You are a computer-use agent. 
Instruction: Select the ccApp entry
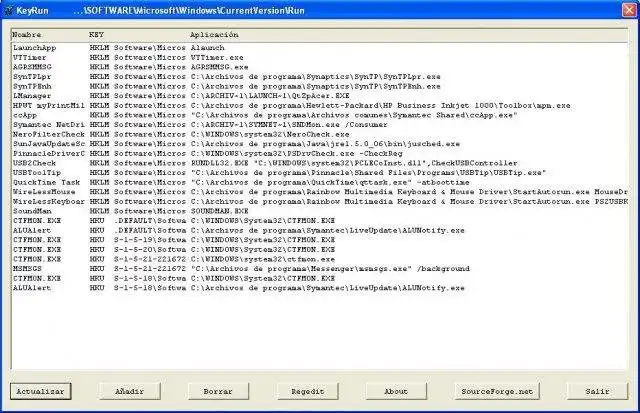[320, 115]
